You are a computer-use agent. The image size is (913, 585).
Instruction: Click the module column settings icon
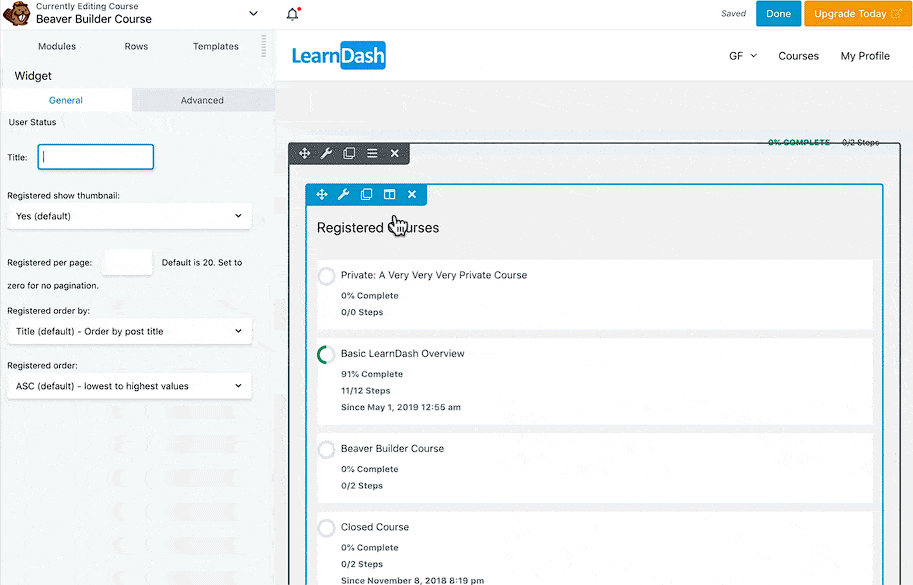390,194
